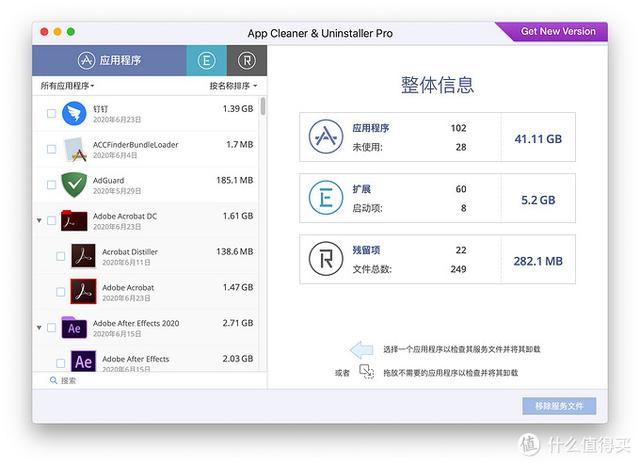This screenshot has height=466, width=640.
Task: Select the 钉钉 app icon
Action: coord(74,113)
